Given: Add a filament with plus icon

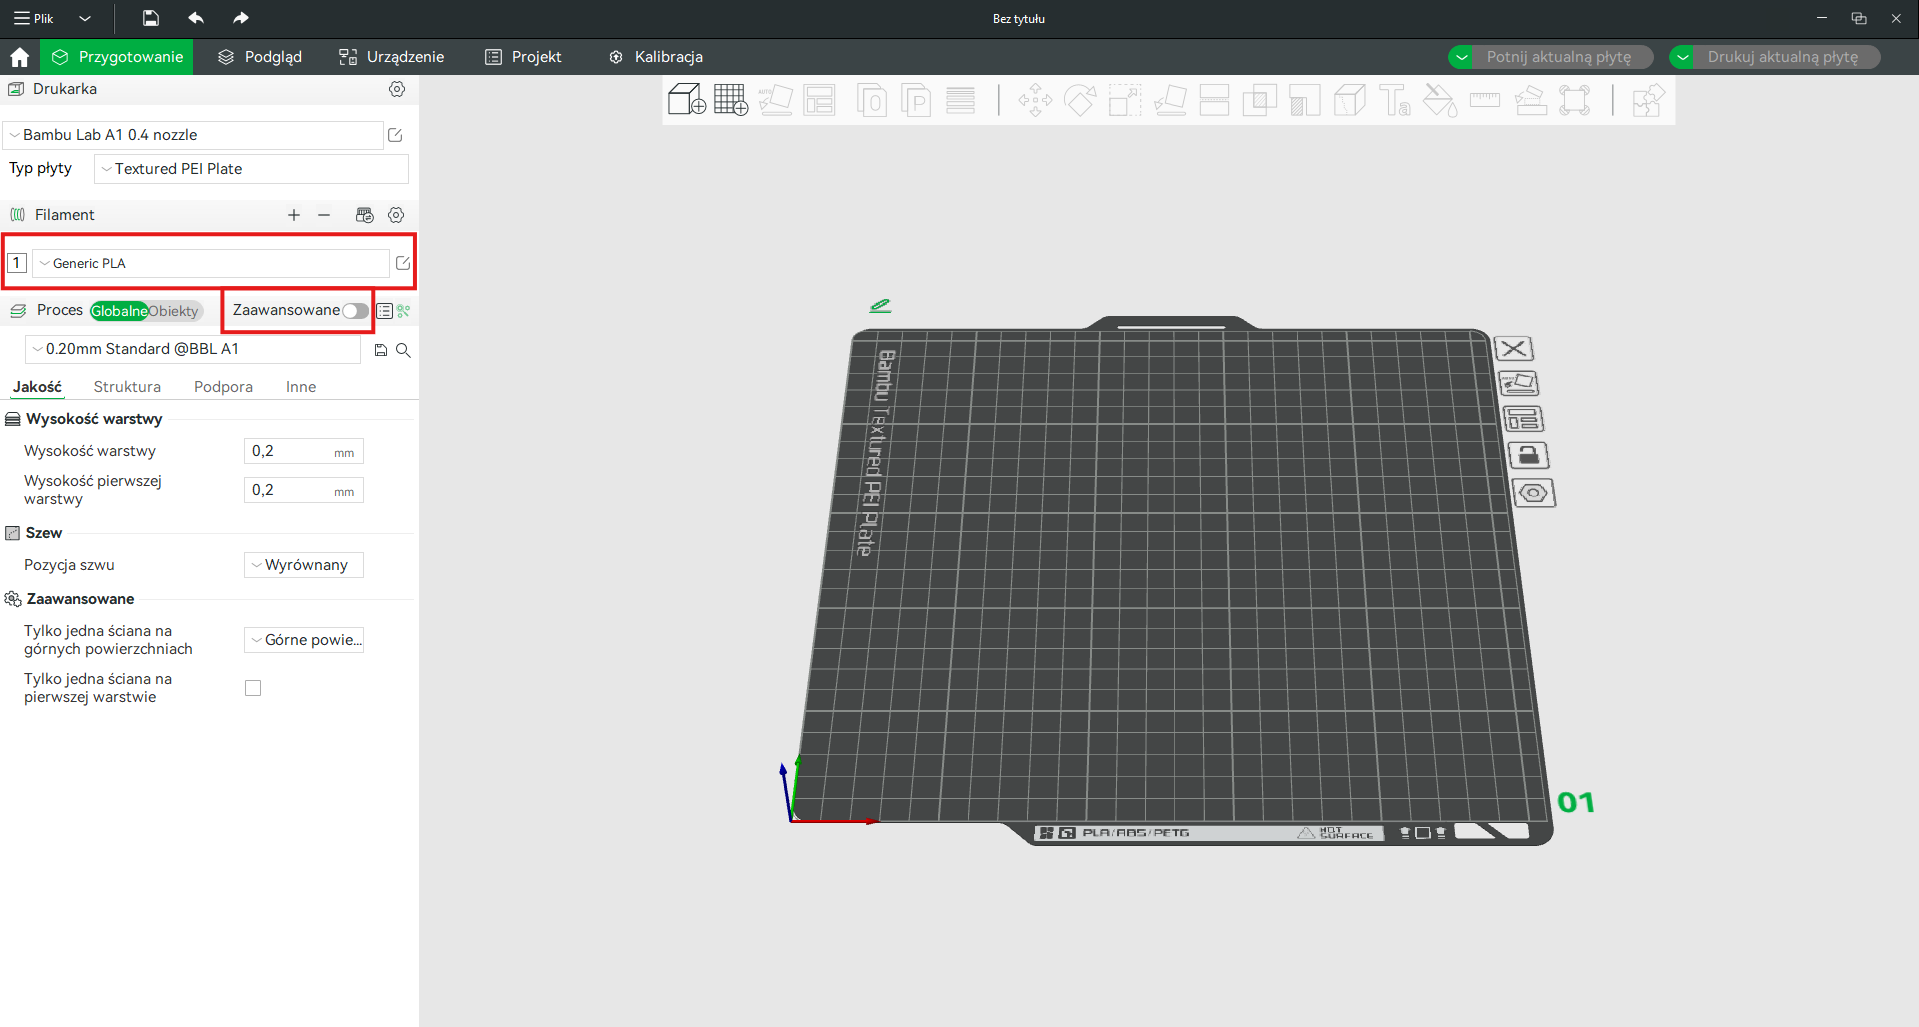Looking at the screenshot, I should (x=293, y=215).
